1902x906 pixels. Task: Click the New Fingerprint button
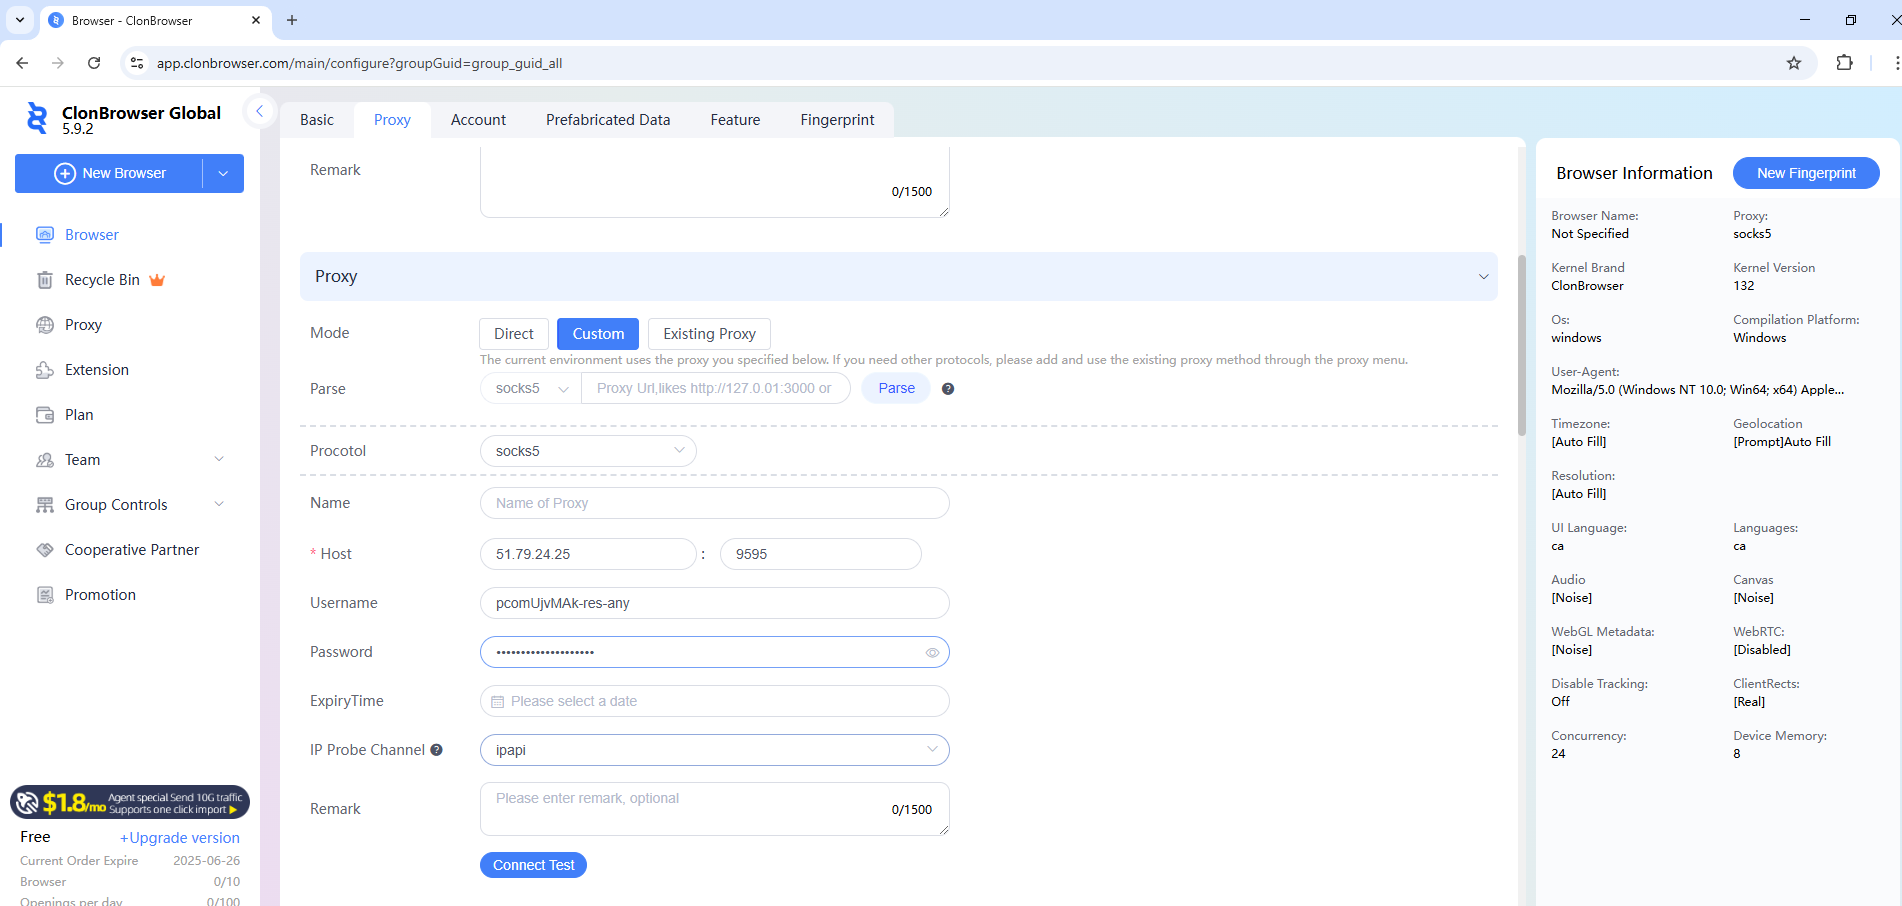pos(1805,173)
